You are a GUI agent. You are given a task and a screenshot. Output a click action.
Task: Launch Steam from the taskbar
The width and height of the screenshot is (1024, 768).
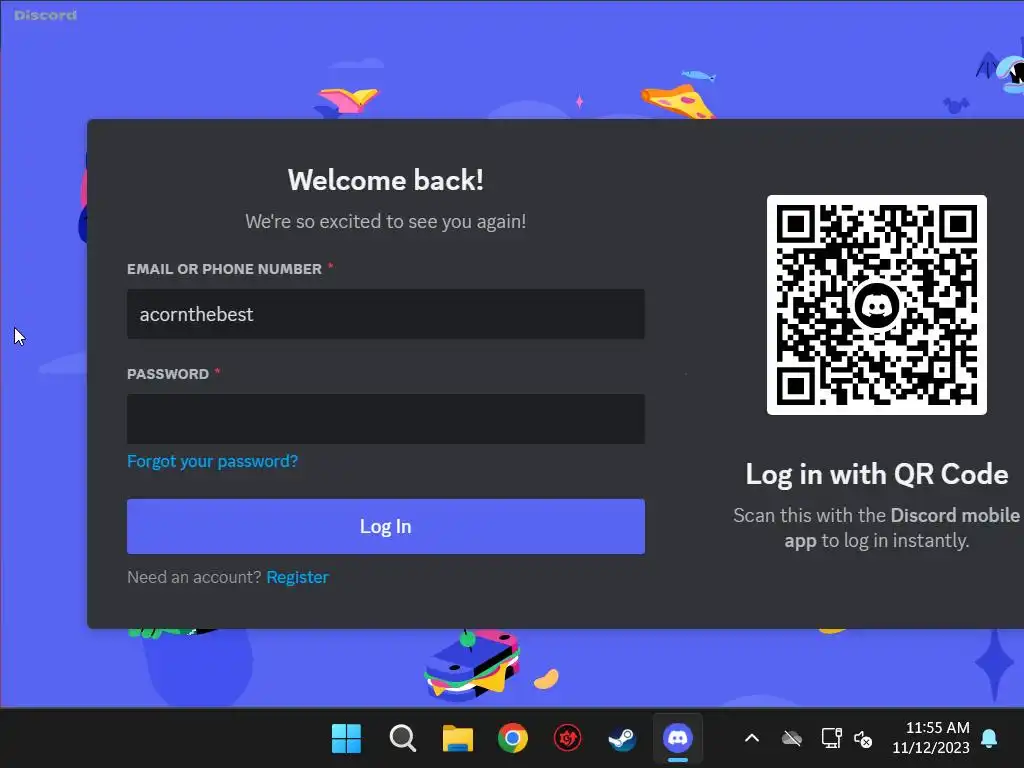622,739
